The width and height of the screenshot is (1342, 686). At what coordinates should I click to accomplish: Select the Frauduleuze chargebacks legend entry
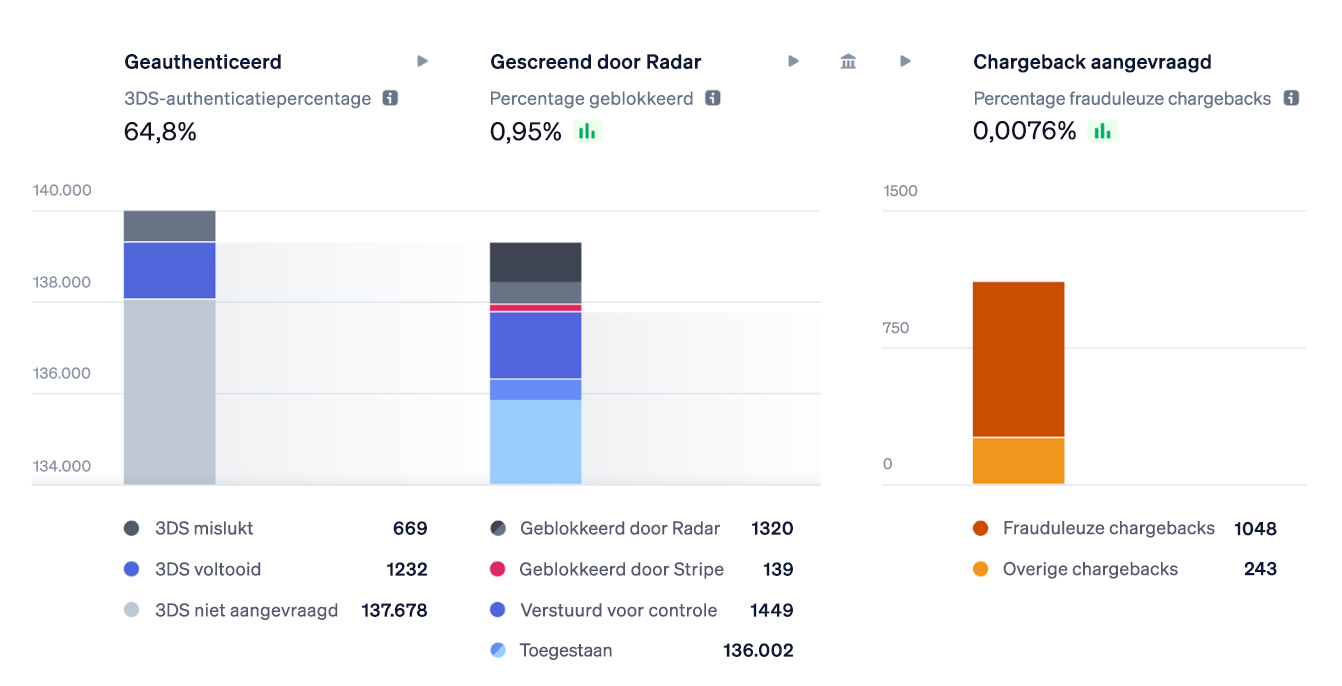pos(1108,528)
